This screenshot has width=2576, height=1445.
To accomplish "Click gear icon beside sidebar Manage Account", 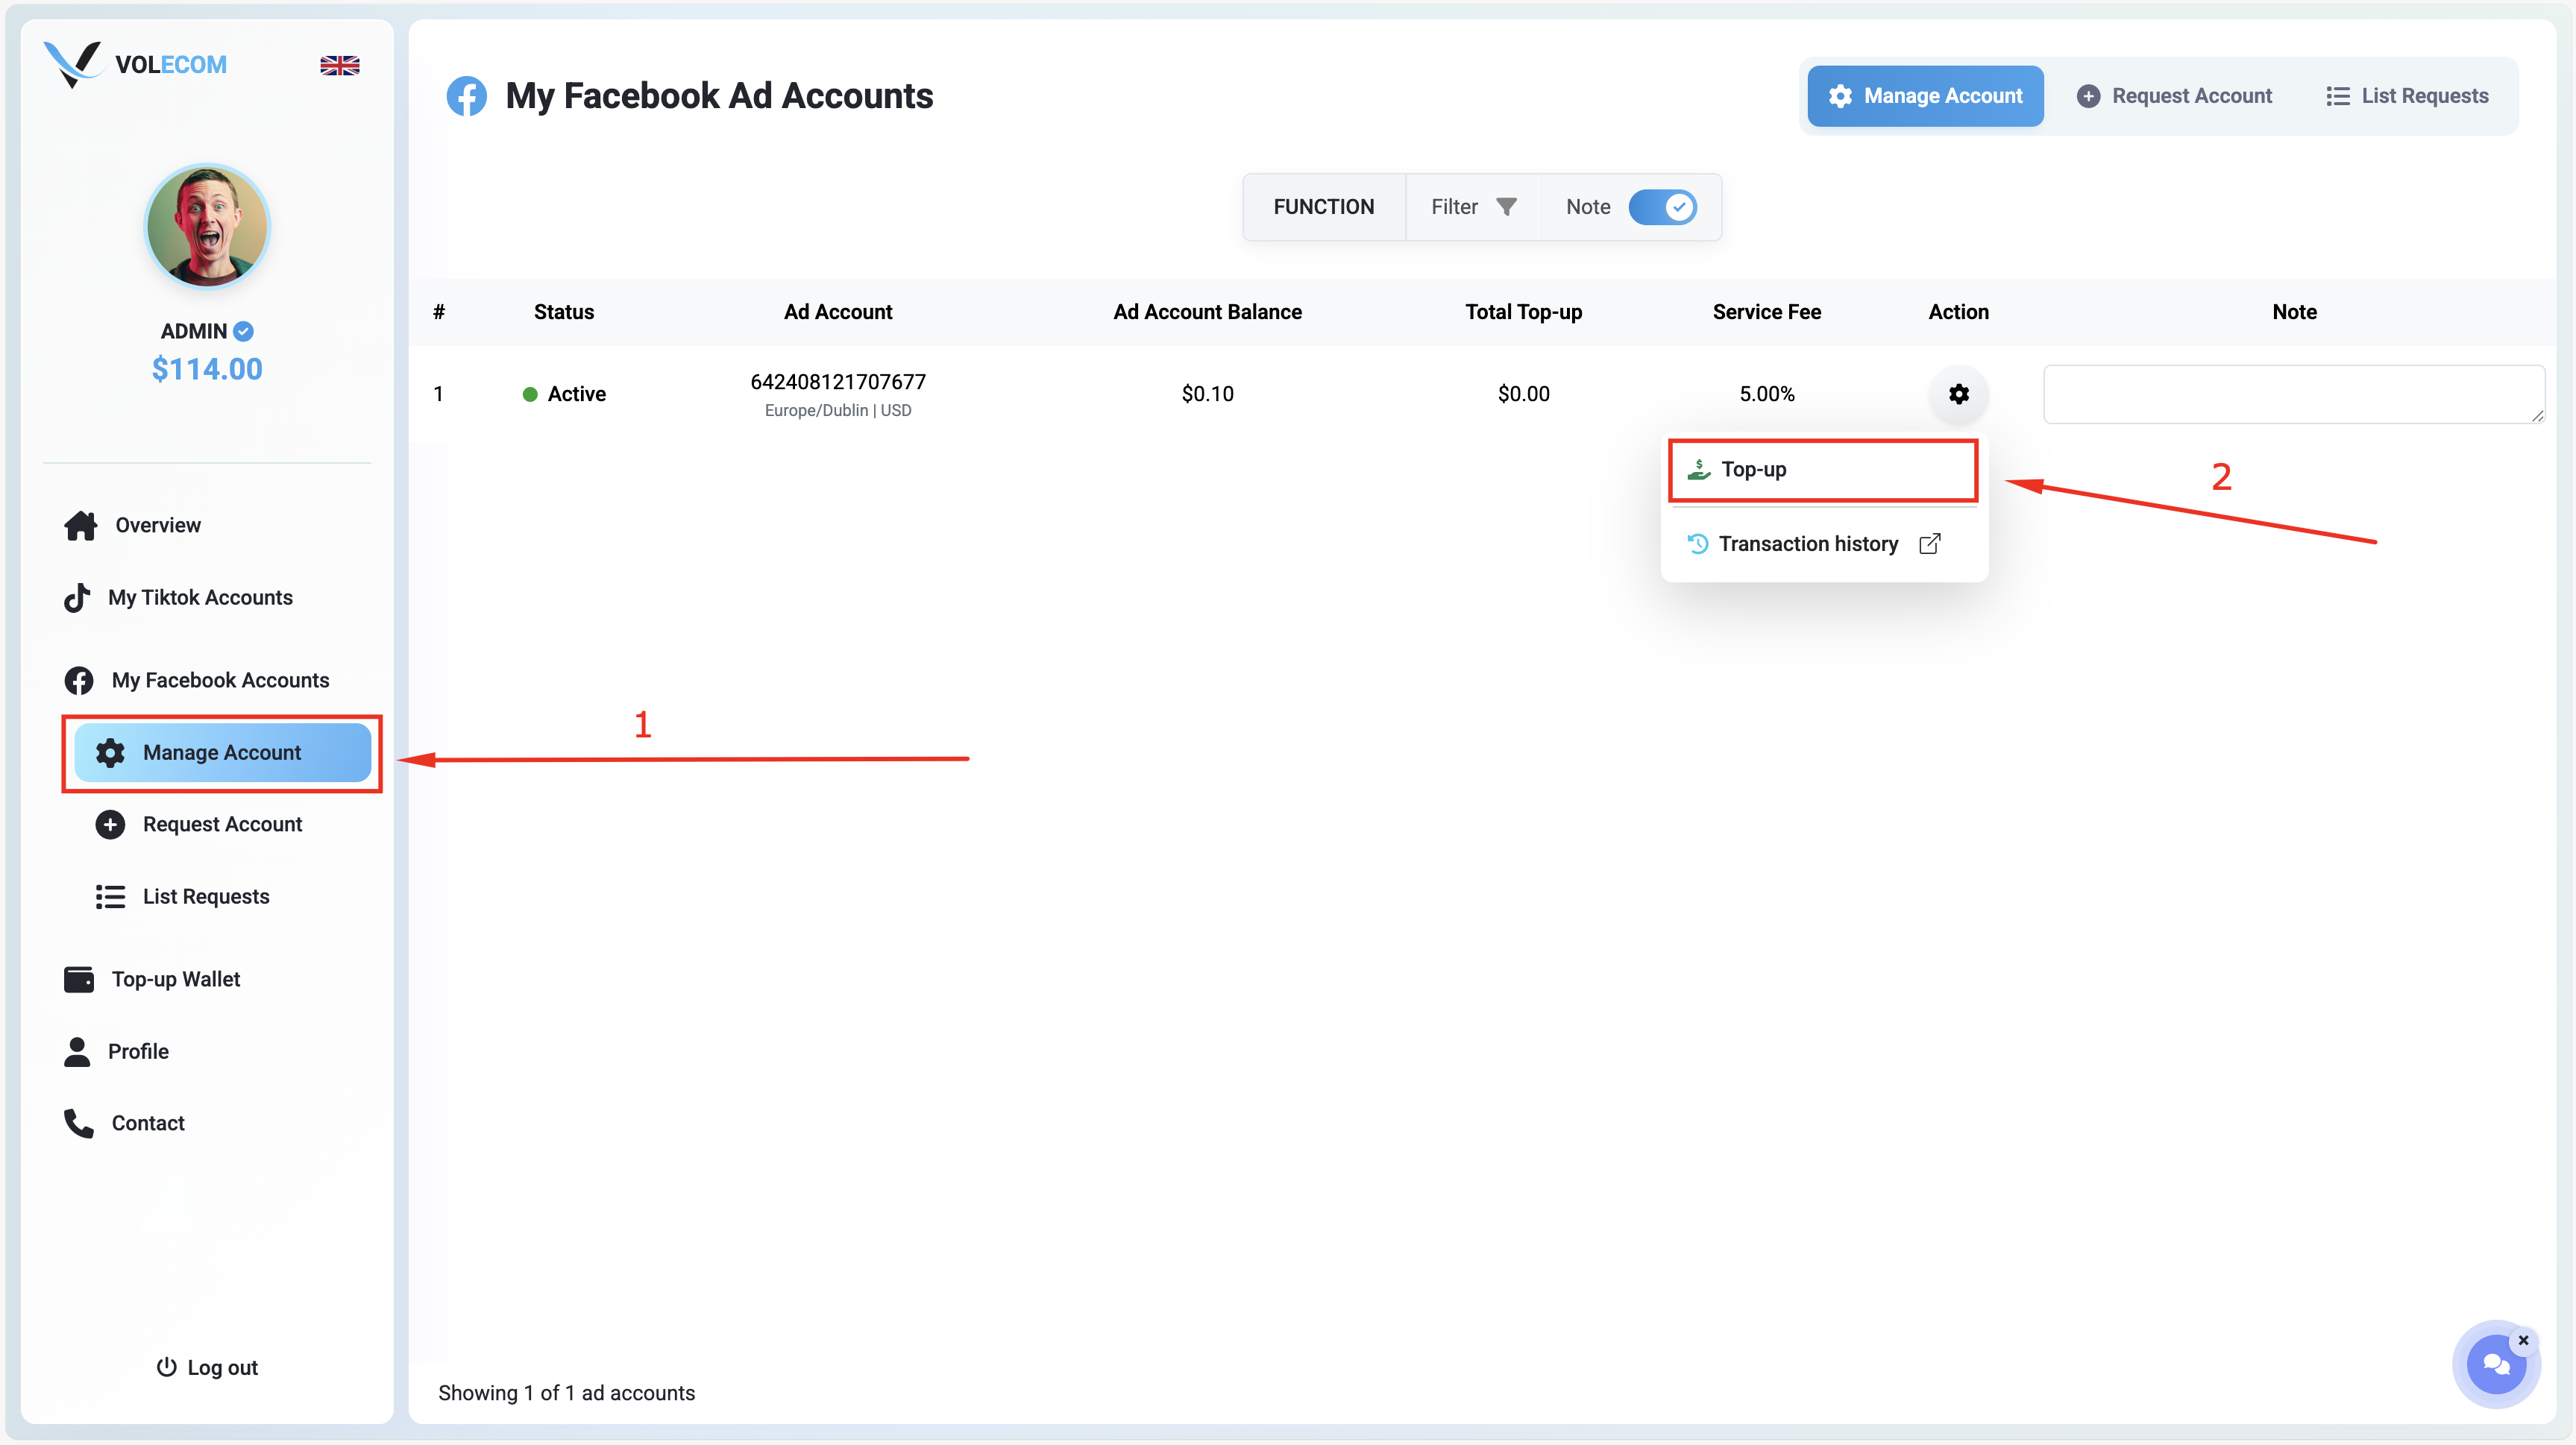I will click(x=110, y=752).
